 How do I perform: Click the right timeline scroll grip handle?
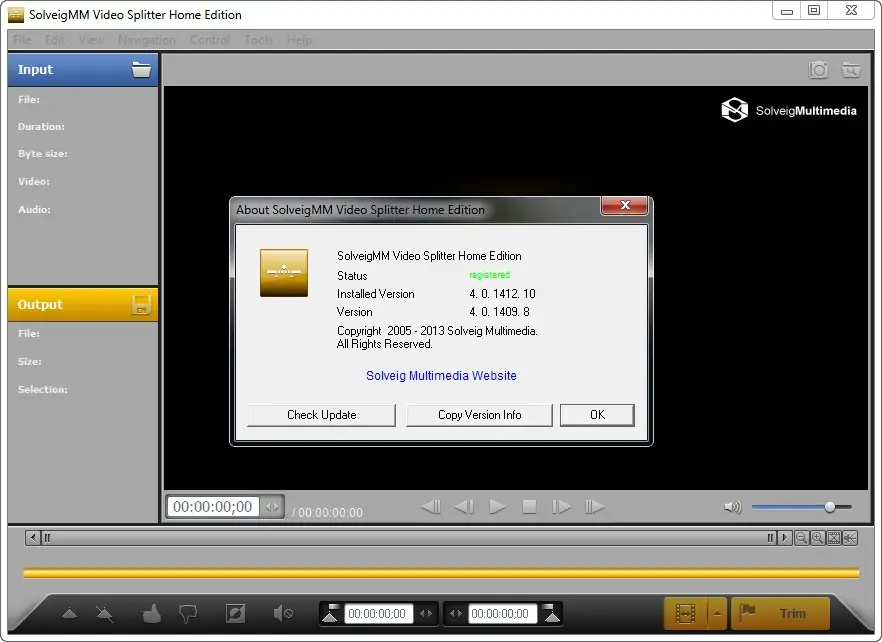point(770,538)
